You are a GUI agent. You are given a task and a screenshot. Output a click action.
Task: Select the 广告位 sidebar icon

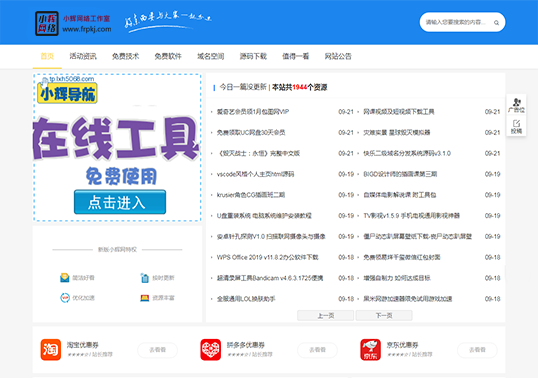516,105
